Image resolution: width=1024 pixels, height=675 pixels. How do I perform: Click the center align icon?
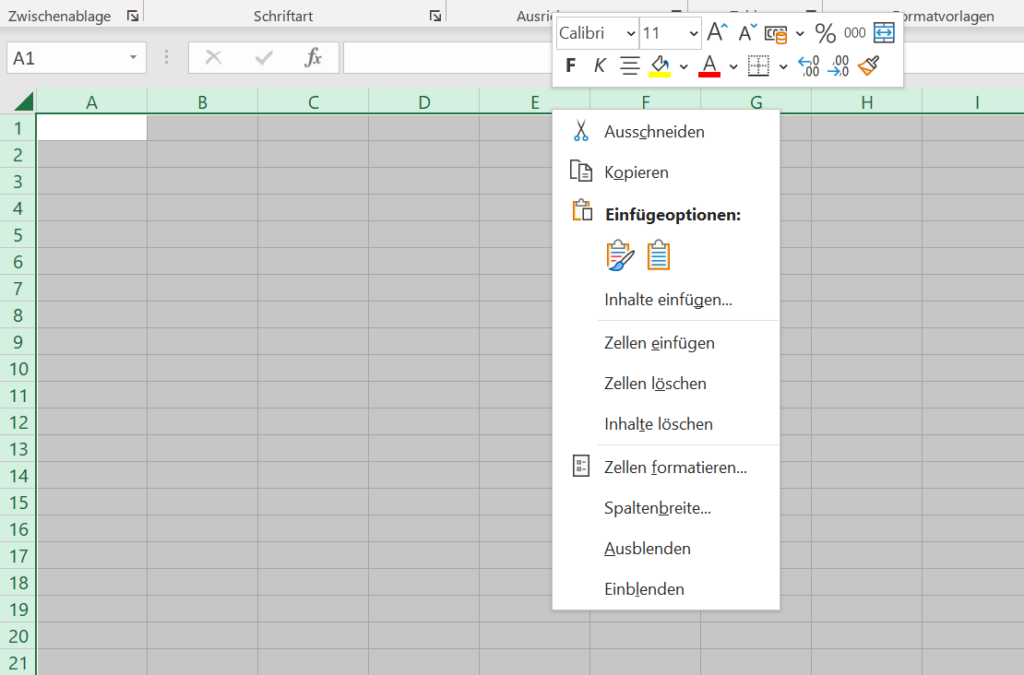pos(630,66)
